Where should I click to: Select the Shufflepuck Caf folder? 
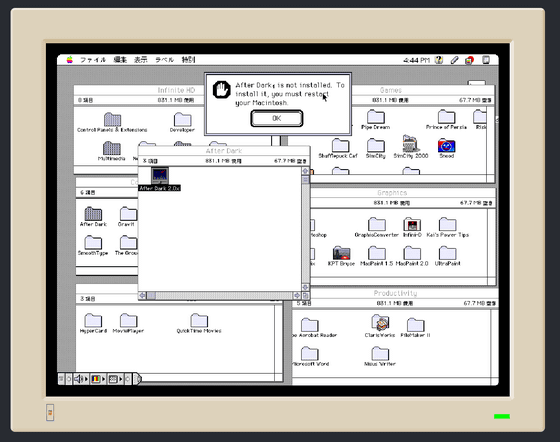click(338, 148)
